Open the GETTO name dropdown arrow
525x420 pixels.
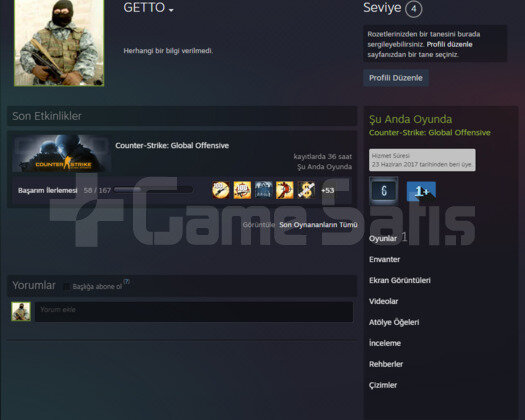click(x=171, y=10)
